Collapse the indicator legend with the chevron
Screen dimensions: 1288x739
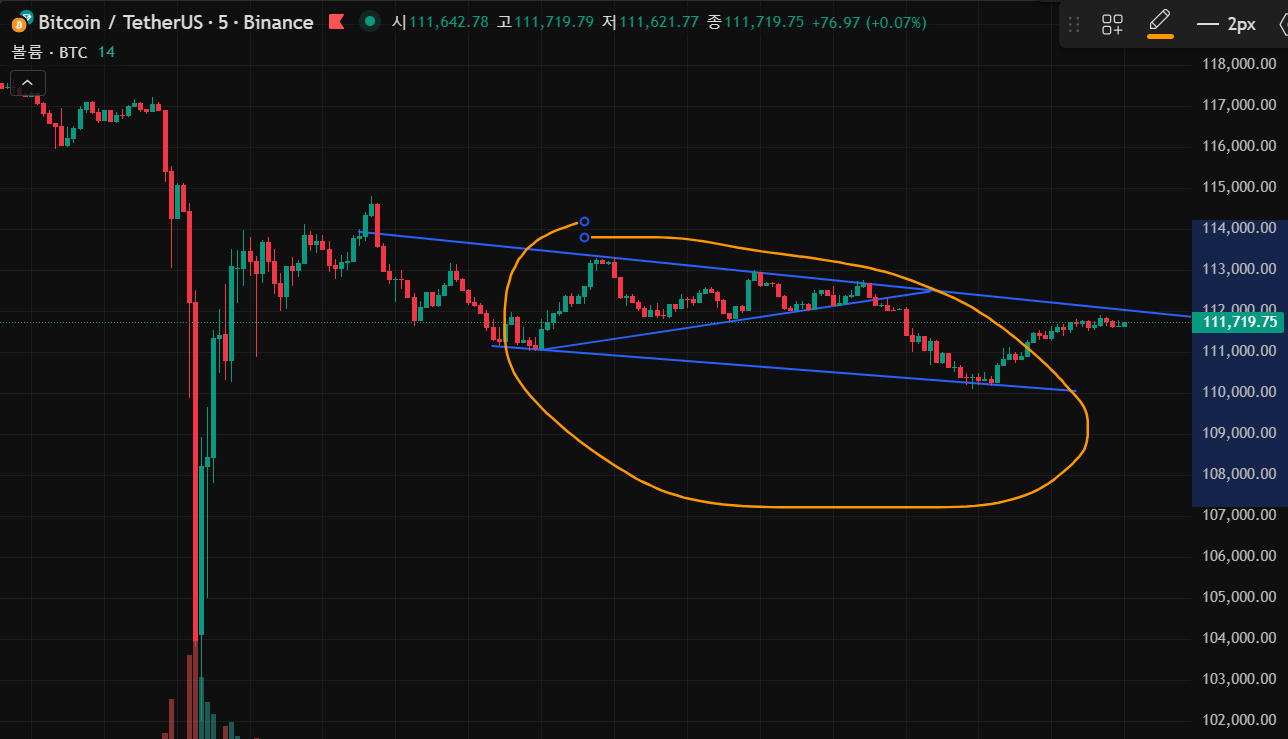click(x=27, y=83)
